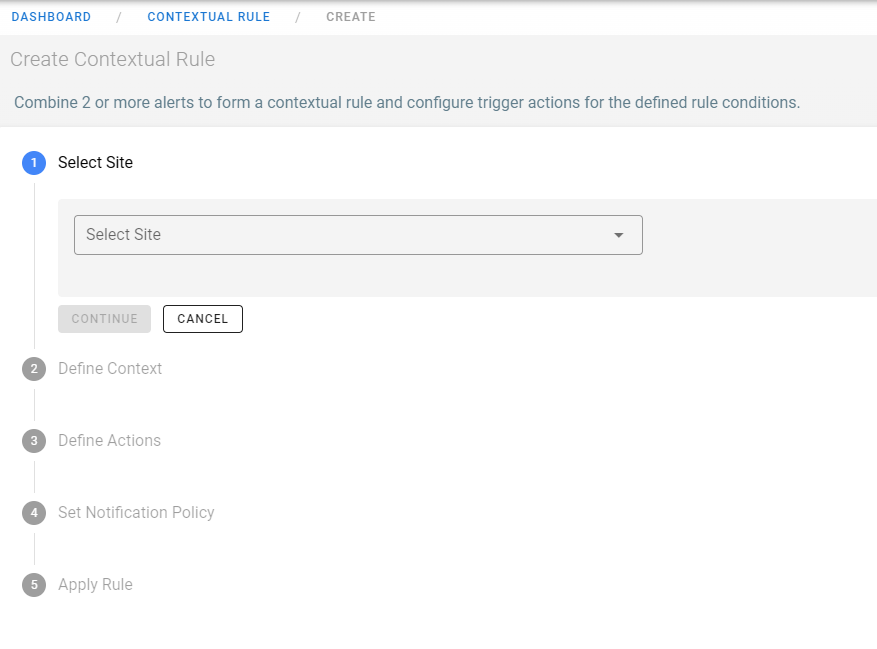Select the 'Select Site' step label
The image size is (877, 649).
pyautogui.click(x=95, y=163)
